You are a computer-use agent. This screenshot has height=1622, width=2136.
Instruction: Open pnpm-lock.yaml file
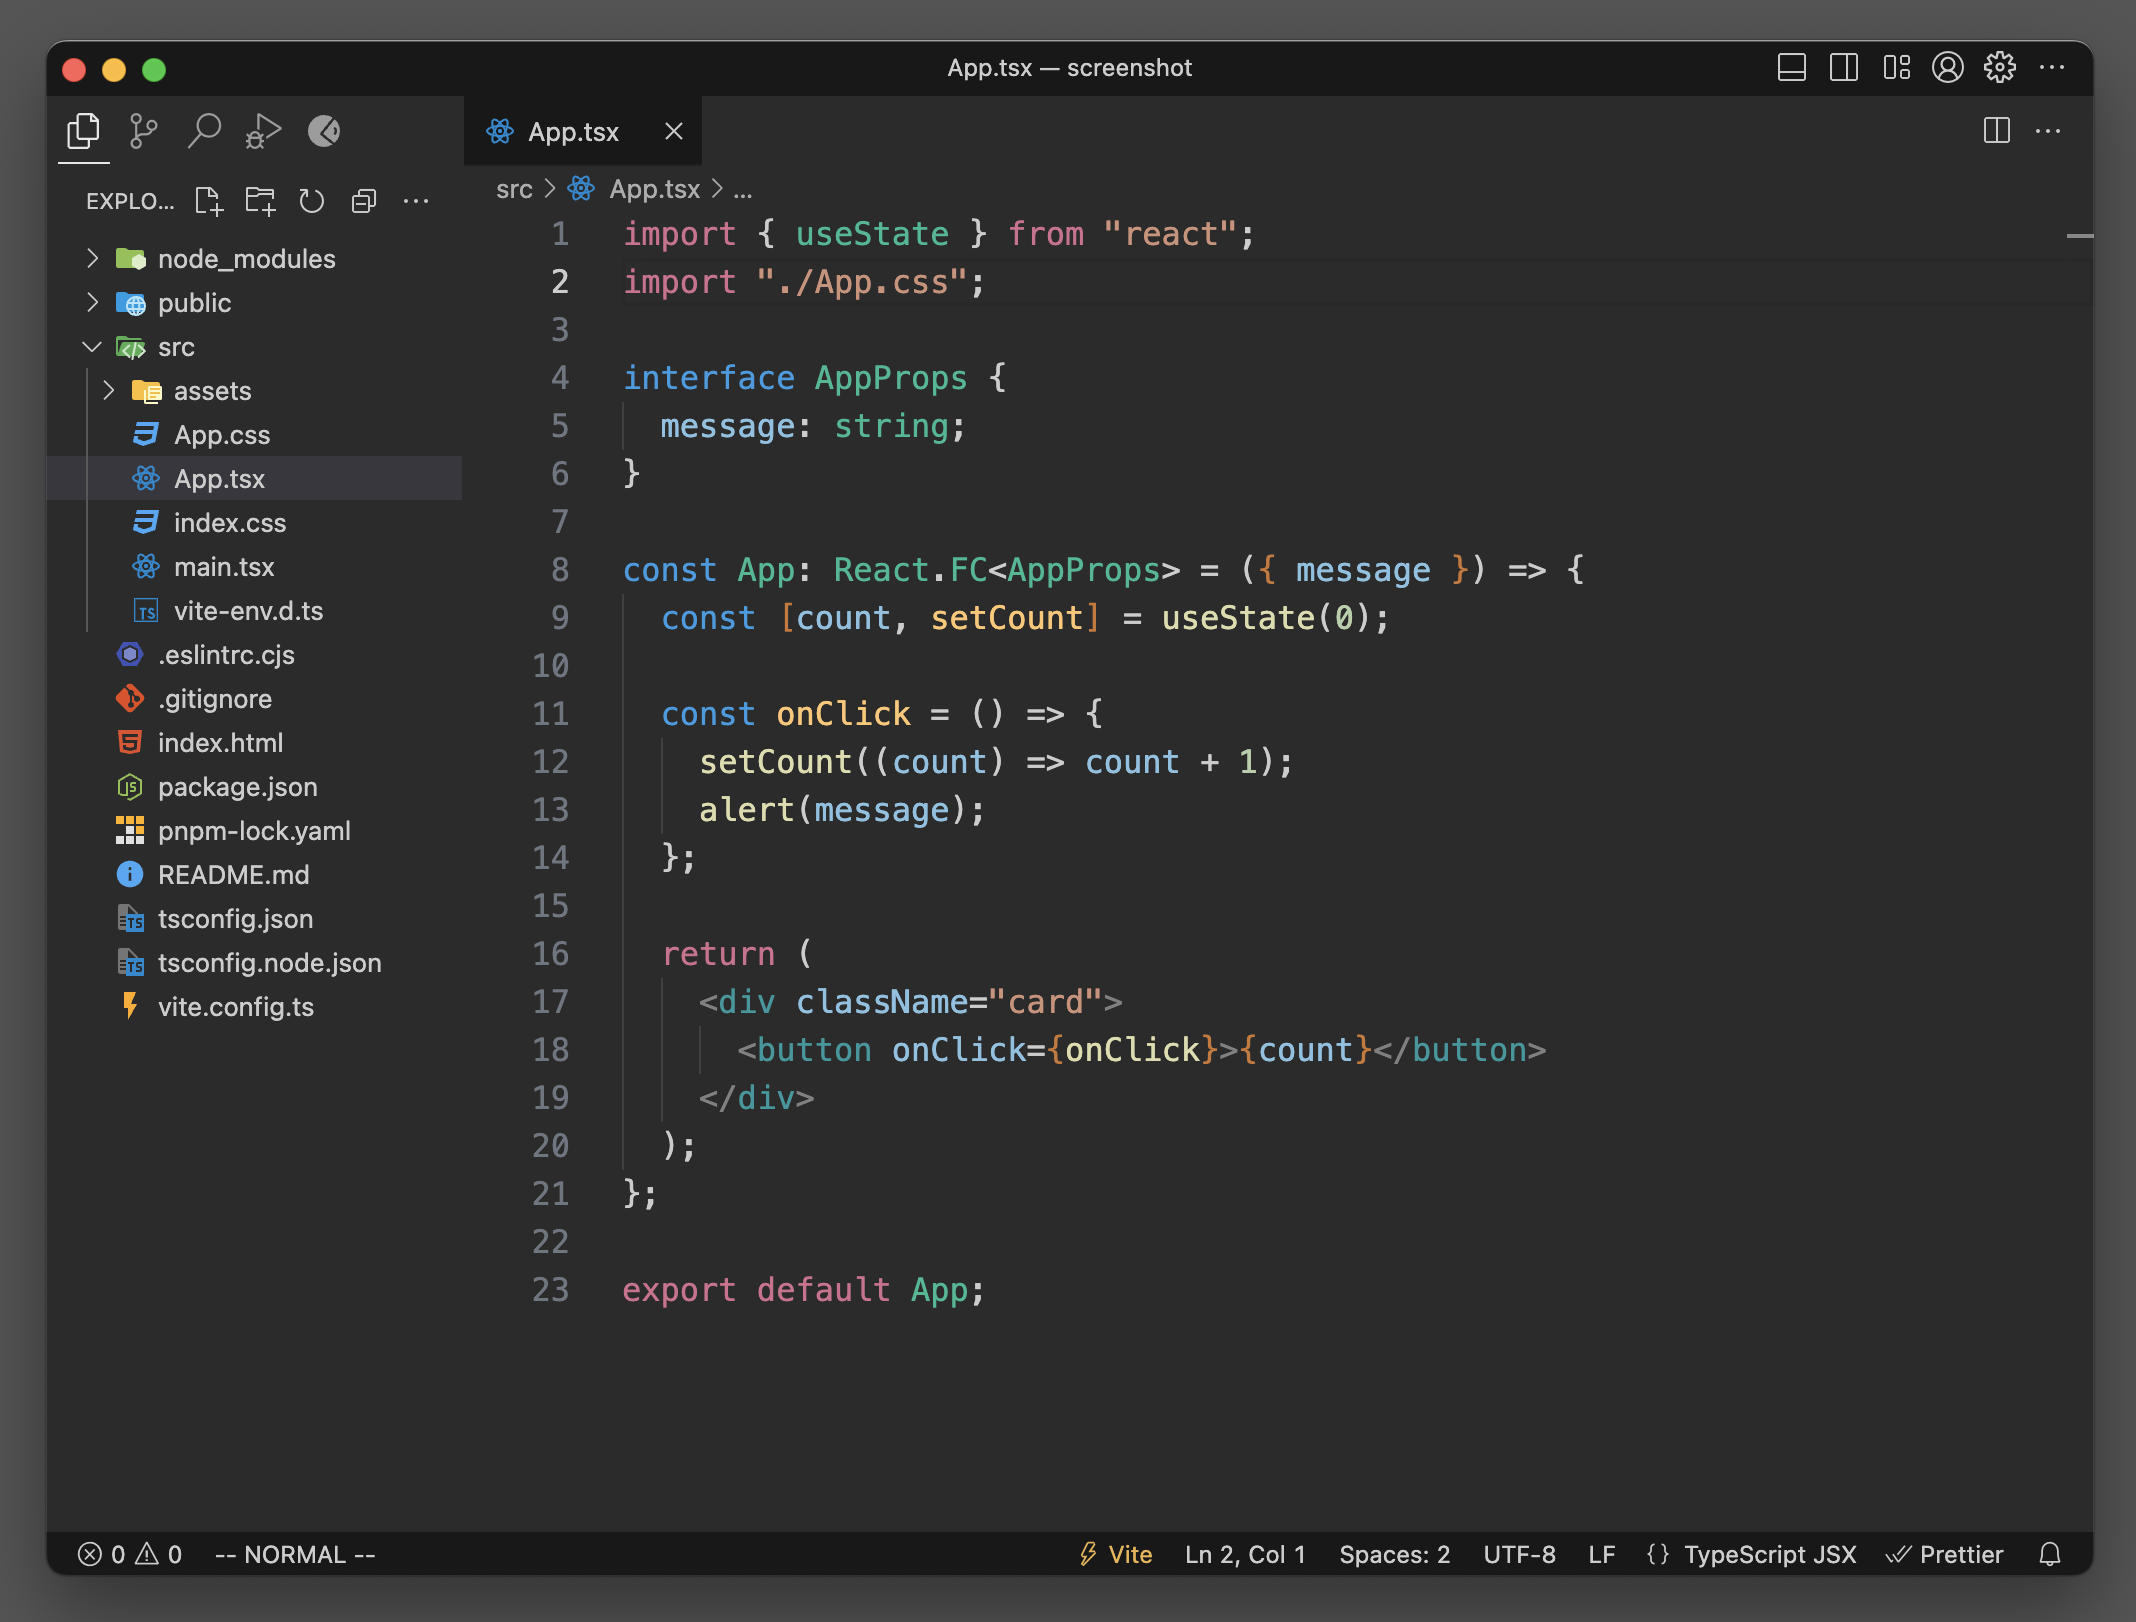[x=254, y=831]
